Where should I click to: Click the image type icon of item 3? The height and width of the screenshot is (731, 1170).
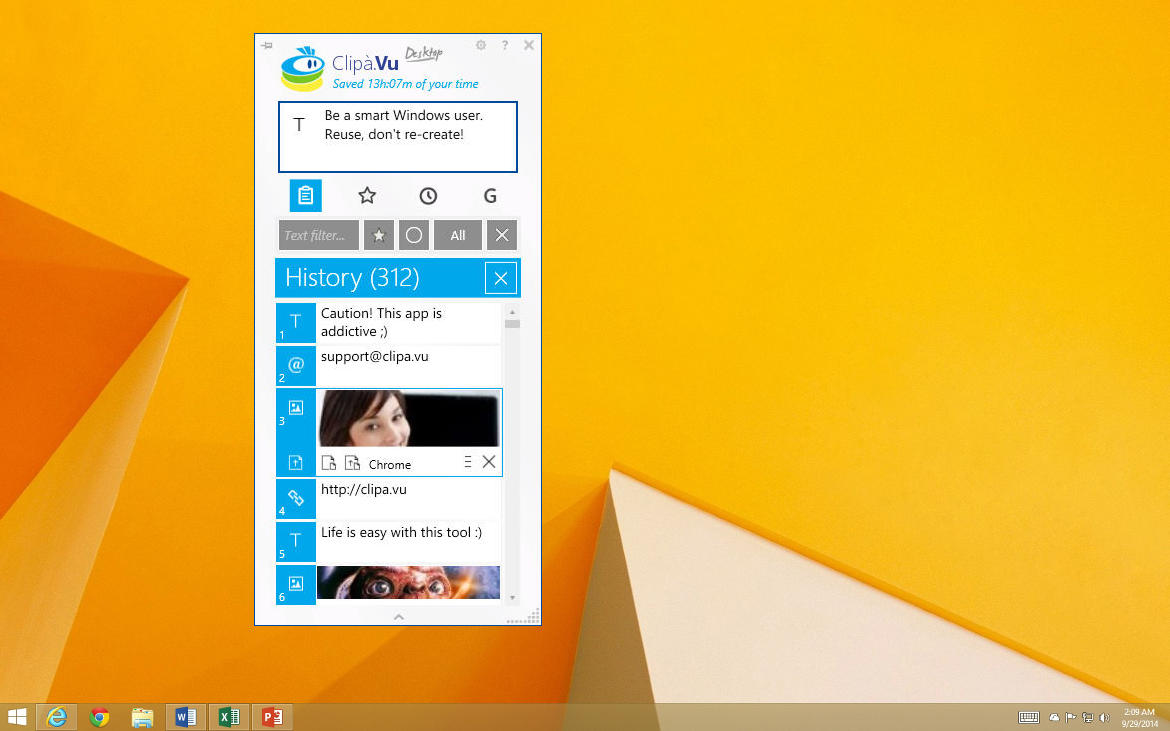[x=296, y=408]
